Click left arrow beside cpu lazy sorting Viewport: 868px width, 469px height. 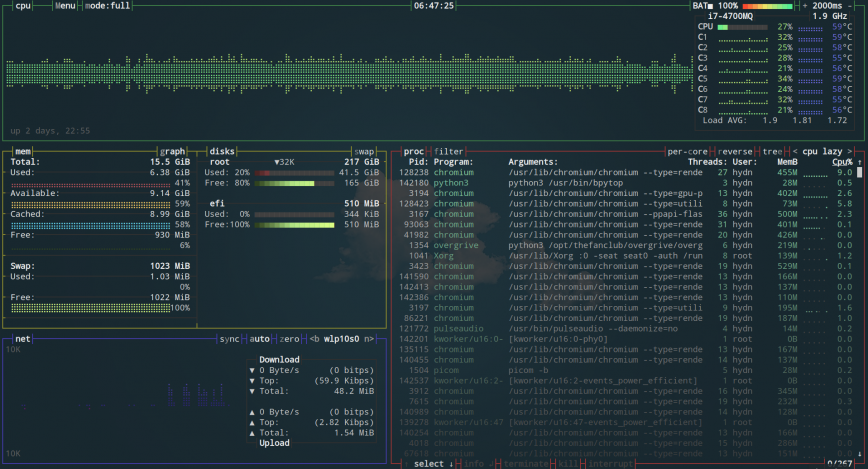795,151
